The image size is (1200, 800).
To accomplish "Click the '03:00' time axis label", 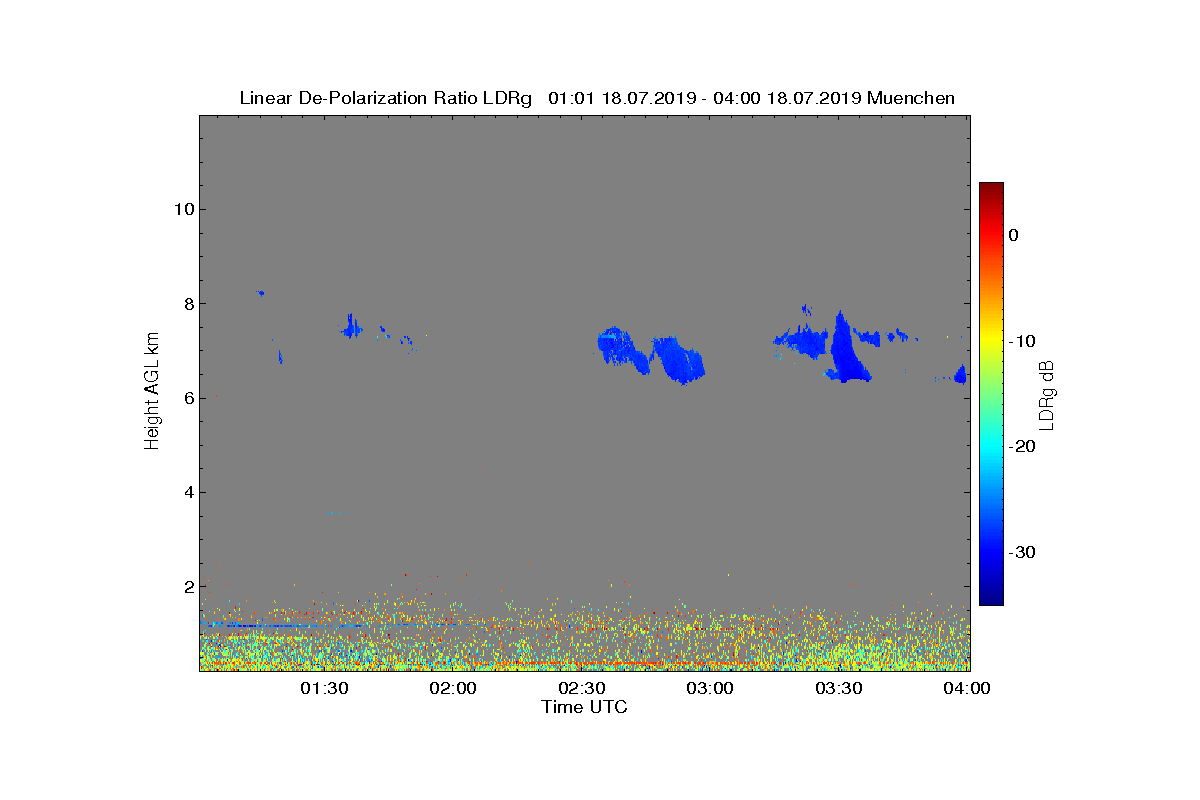I will [711, 688].
